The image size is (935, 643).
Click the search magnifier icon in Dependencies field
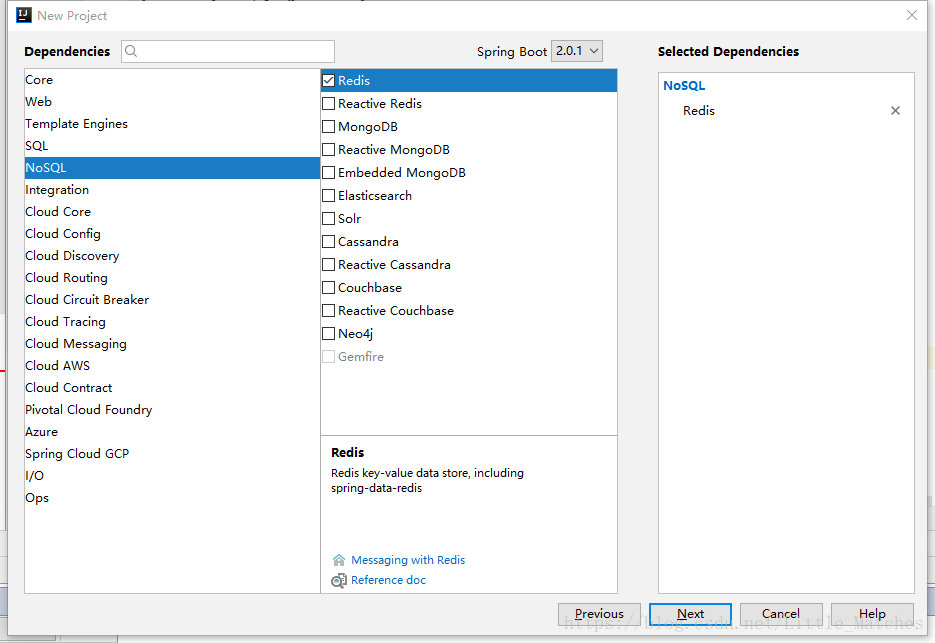pyautogui.click(x=131, y=51)
